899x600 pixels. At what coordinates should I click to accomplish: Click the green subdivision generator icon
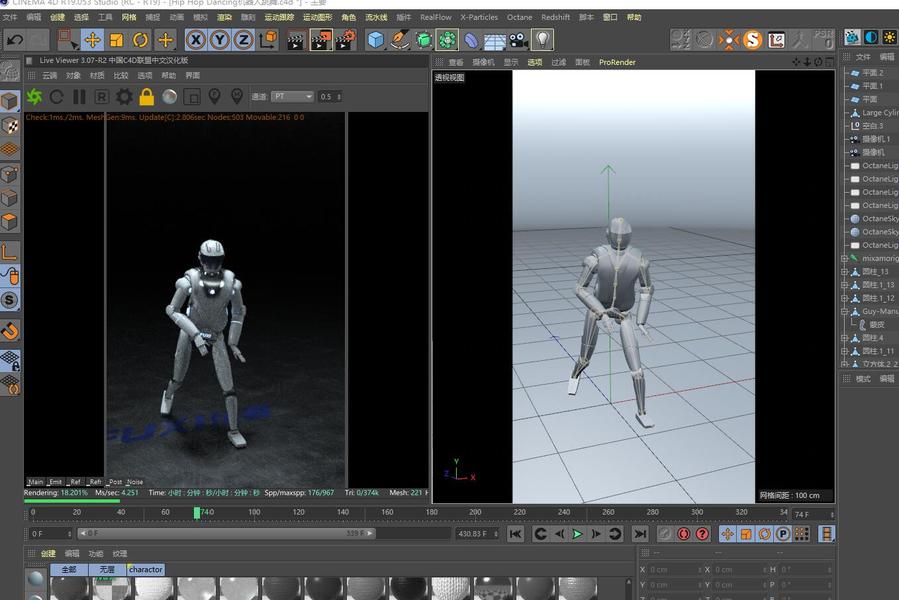coord(424,40)
